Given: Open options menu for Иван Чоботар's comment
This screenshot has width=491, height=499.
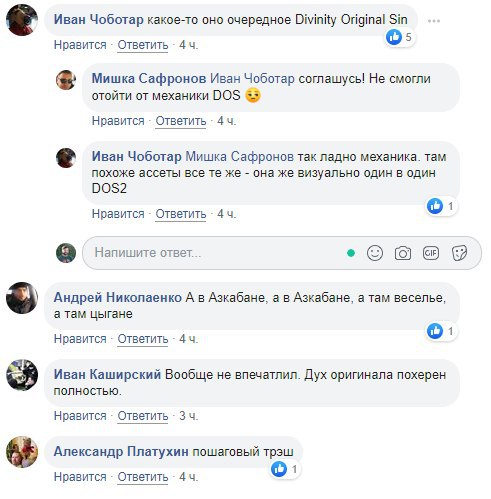Looking at the screenshot, I should (x=434, y=21).
